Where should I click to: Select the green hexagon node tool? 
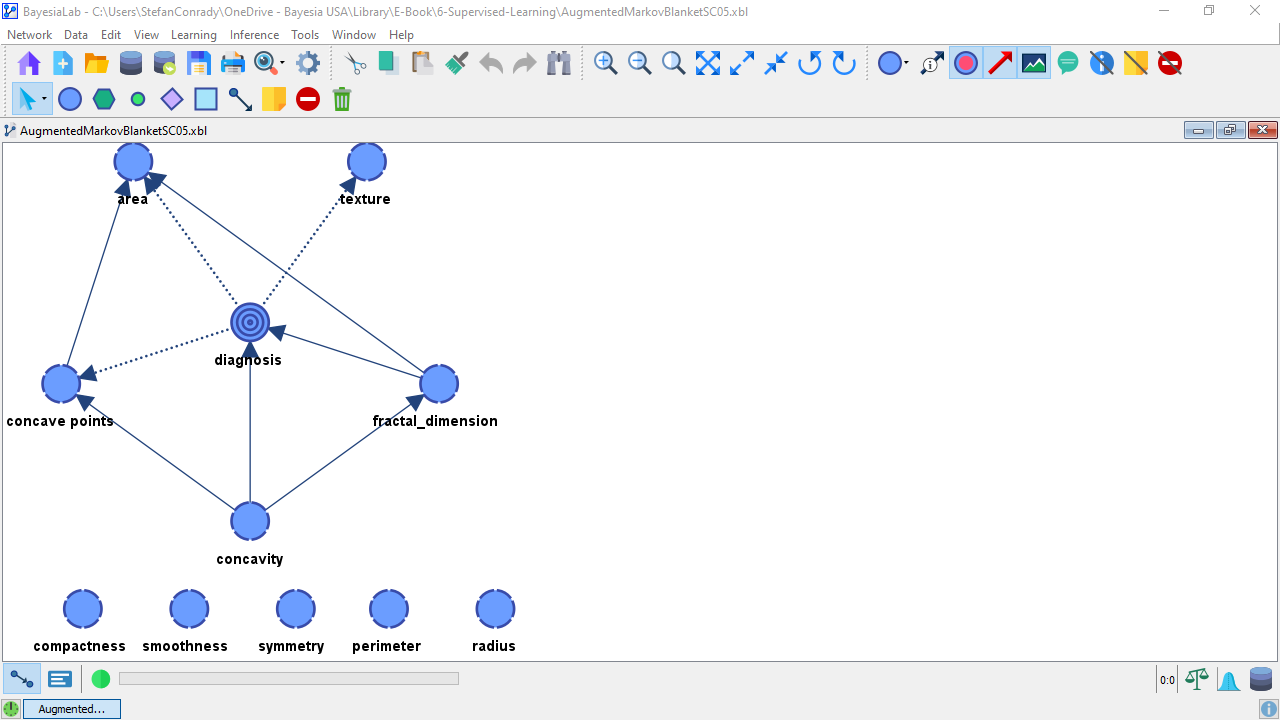104,99
